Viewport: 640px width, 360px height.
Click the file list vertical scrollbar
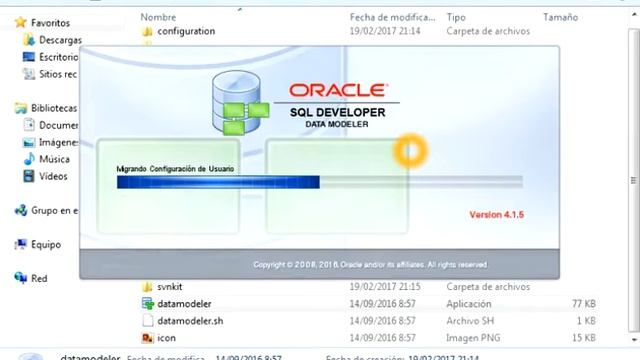pyautogui.click(x=633, y=180)
